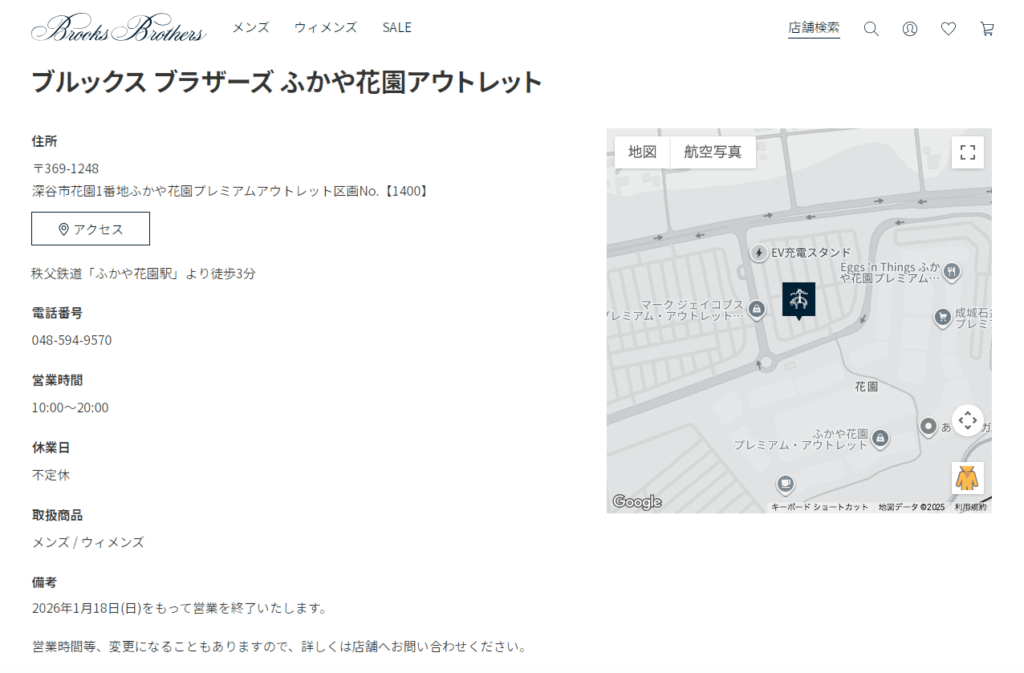
Task: Open the SALE menu
Action: click(x=396, y=28)
